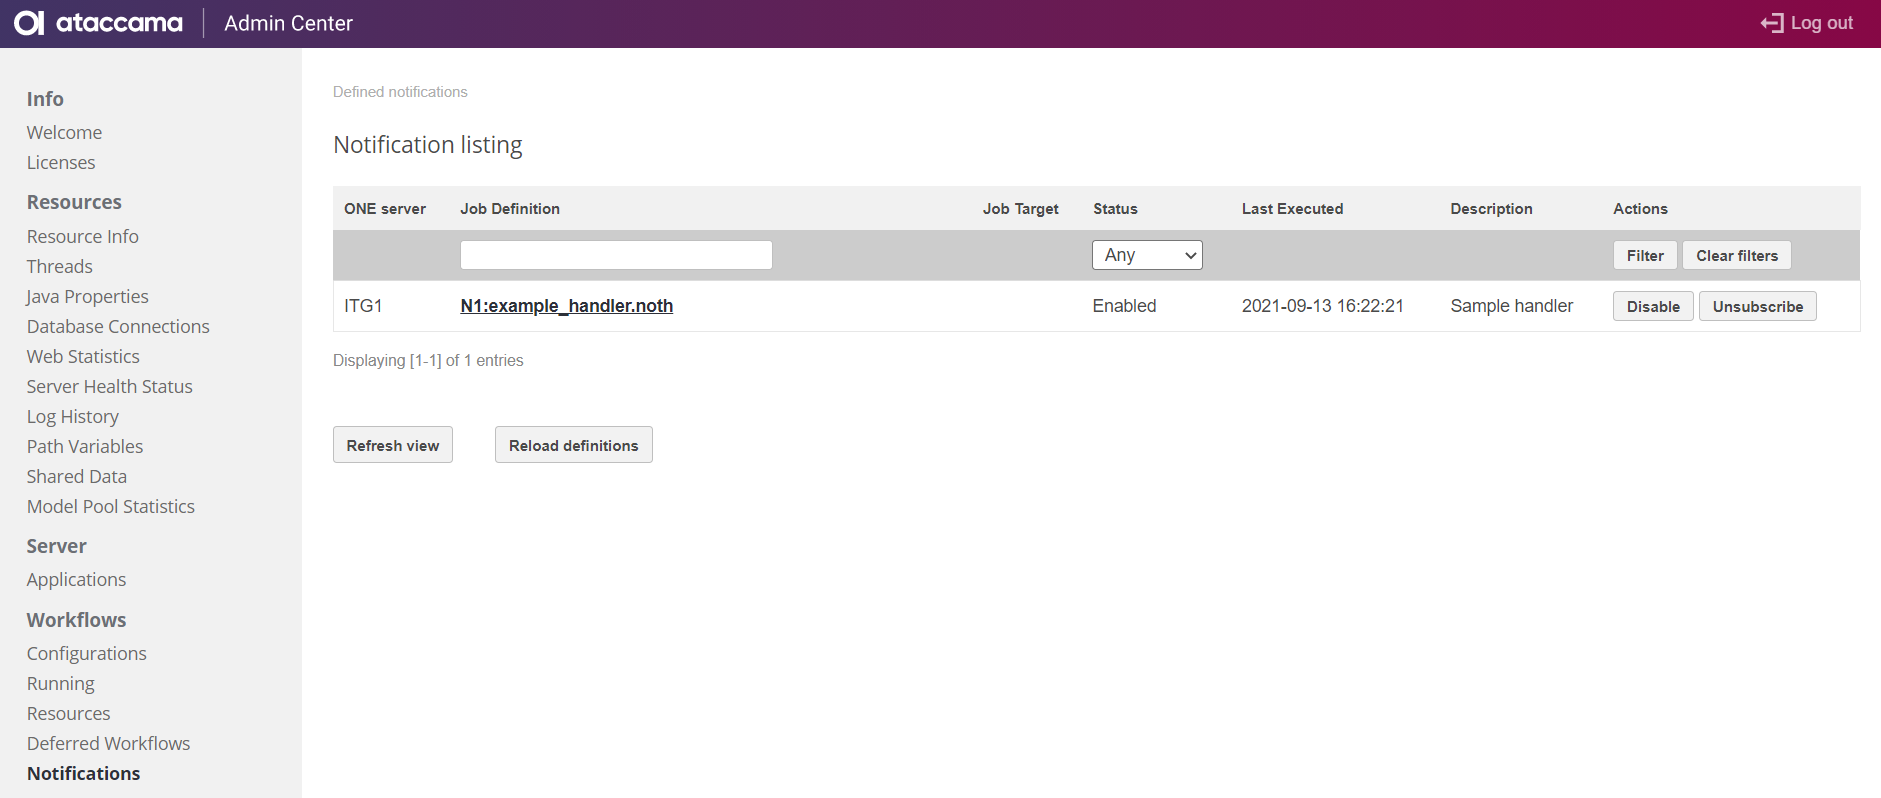Click the Job Definition filter input
The image size is (1881, 798).
616,255
